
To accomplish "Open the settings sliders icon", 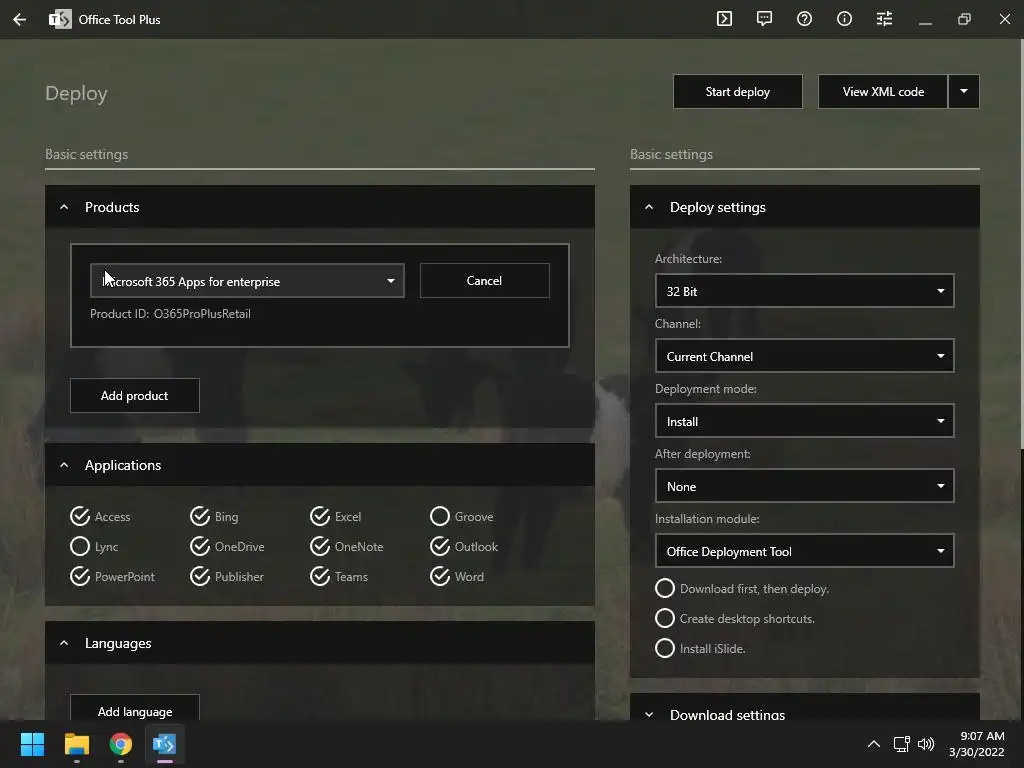I will click(x=884, y=19).
